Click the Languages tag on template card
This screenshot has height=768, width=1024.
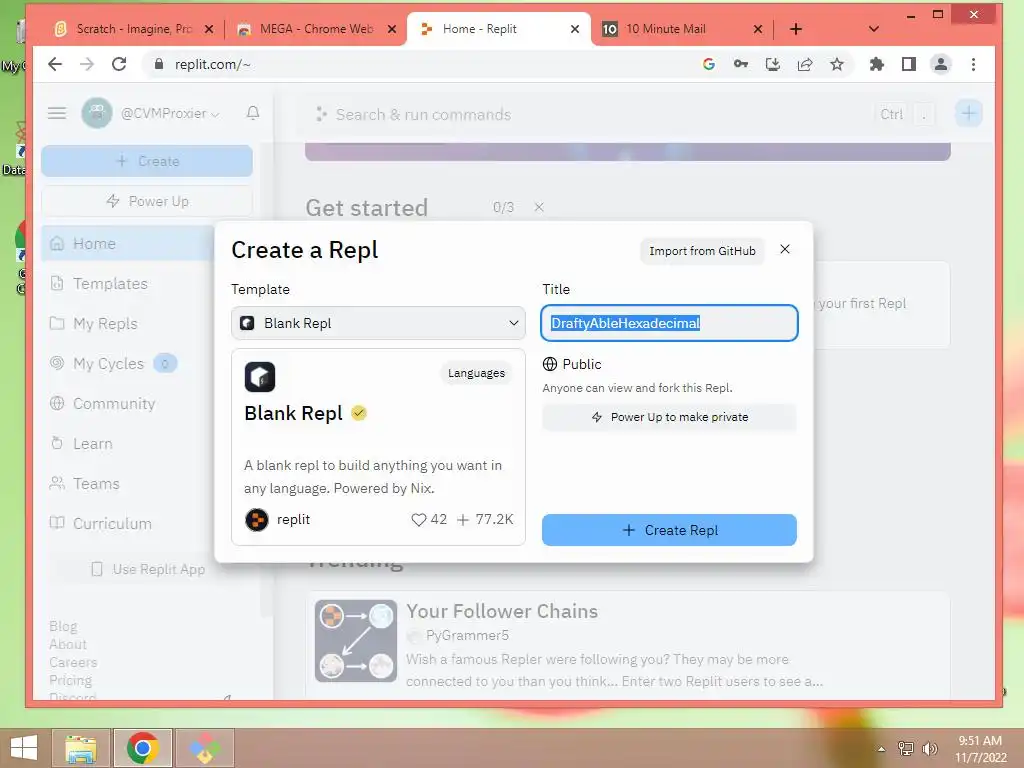tap(476, 373)
